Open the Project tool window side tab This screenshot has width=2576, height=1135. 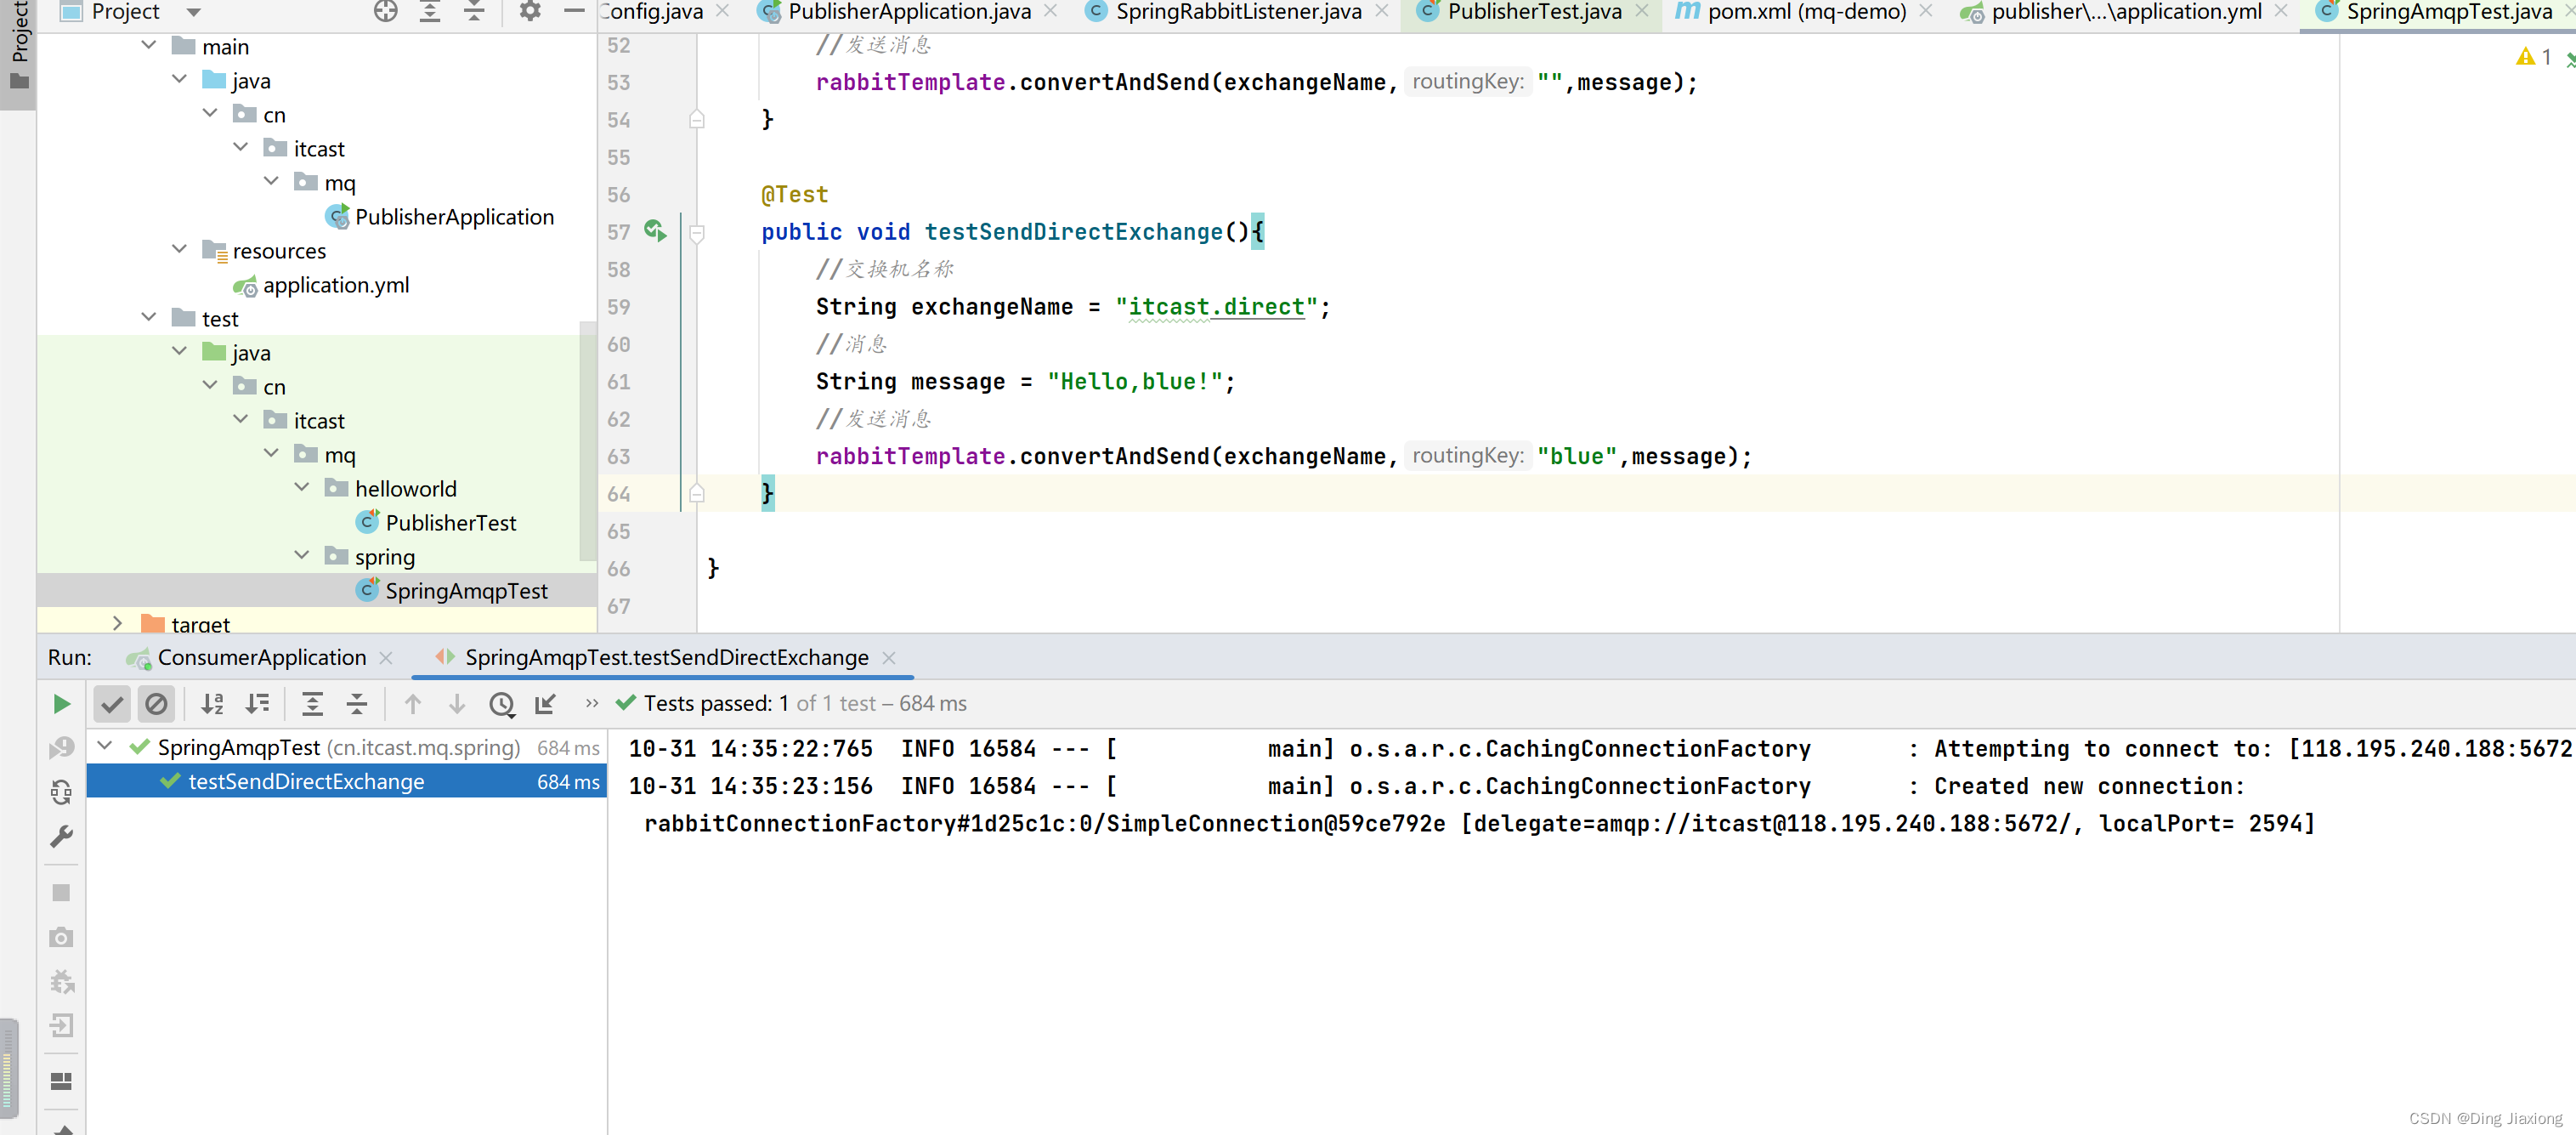coord(18,47)
